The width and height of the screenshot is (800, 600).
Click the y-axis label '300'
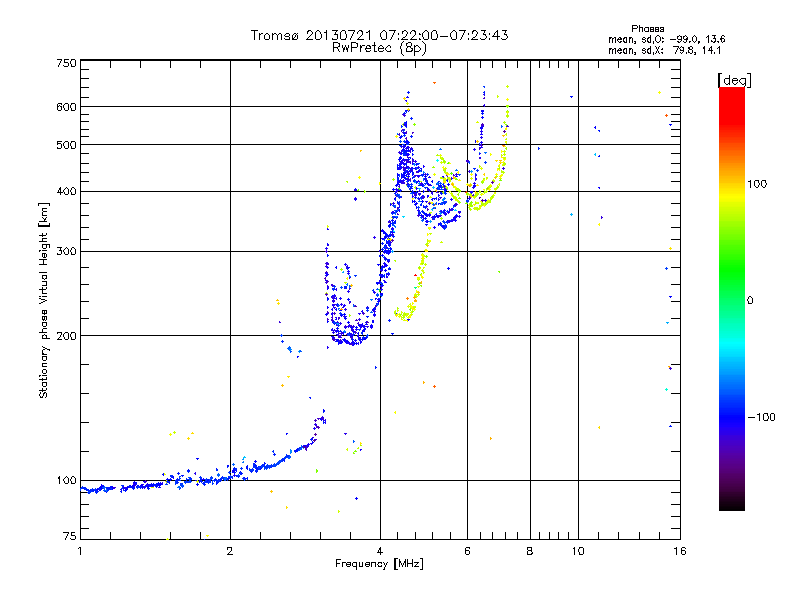[66, 252]
